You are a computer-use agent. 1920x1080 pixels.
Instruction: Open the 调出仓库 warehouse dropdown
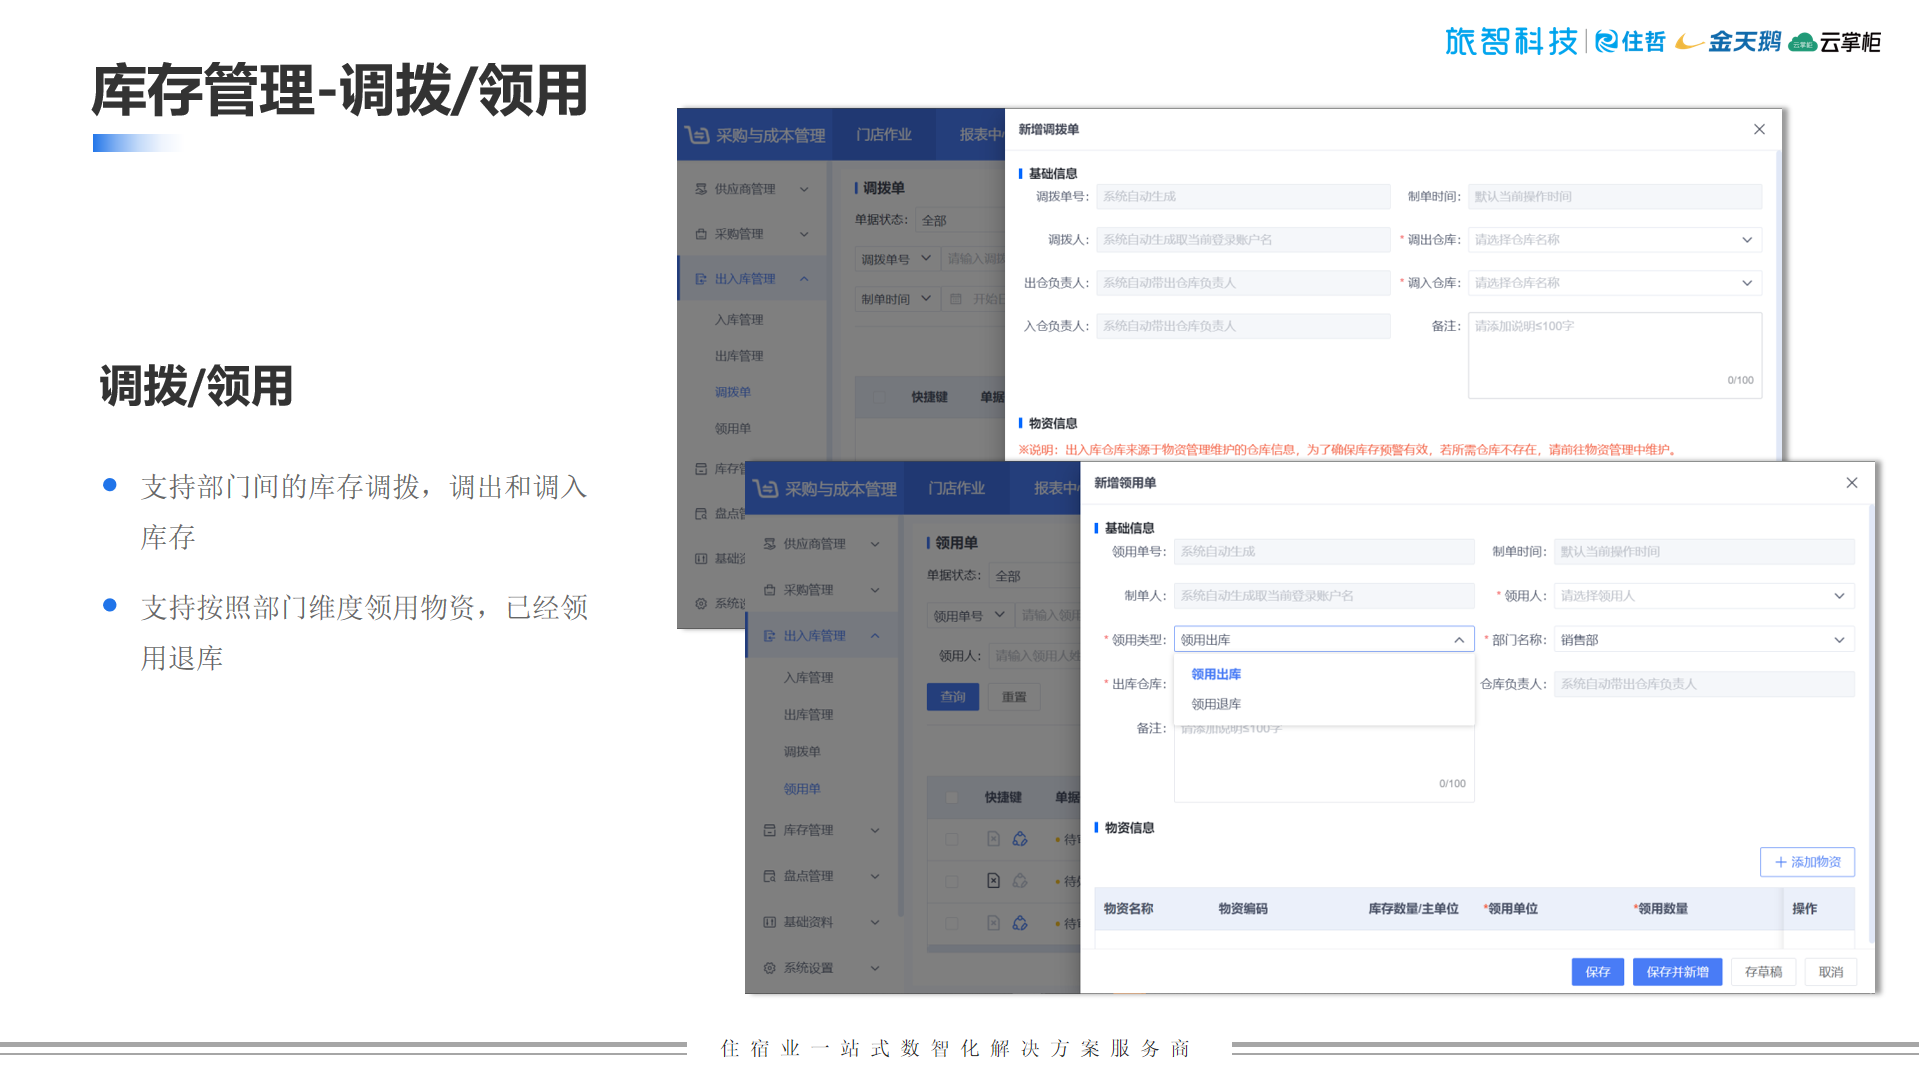[1613, 240]
